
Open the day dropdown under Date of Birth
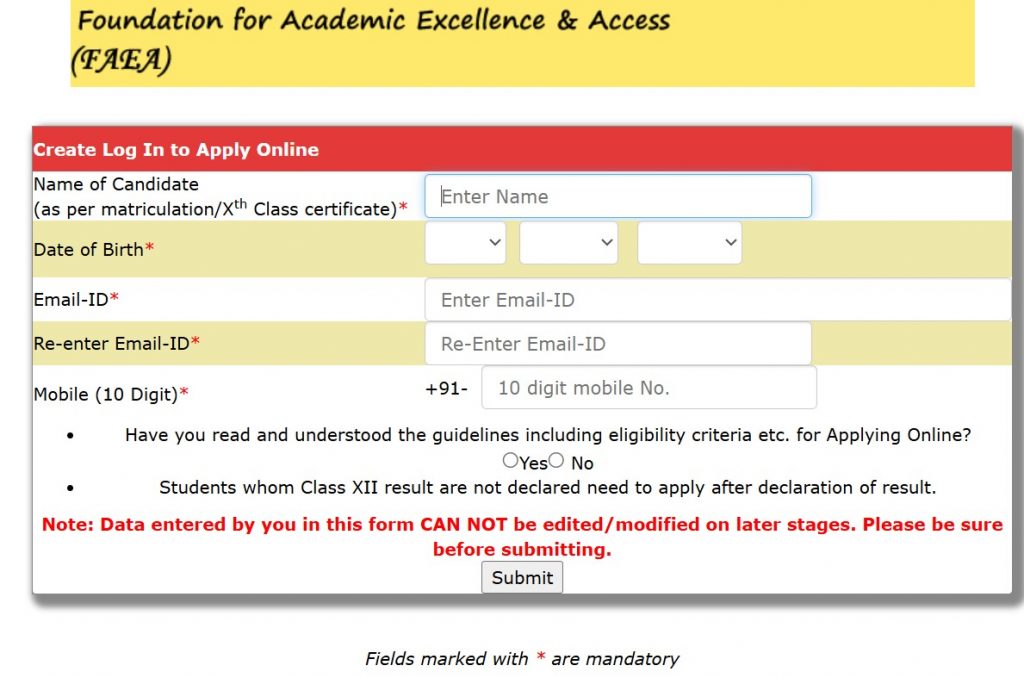(x=465, y=242)
